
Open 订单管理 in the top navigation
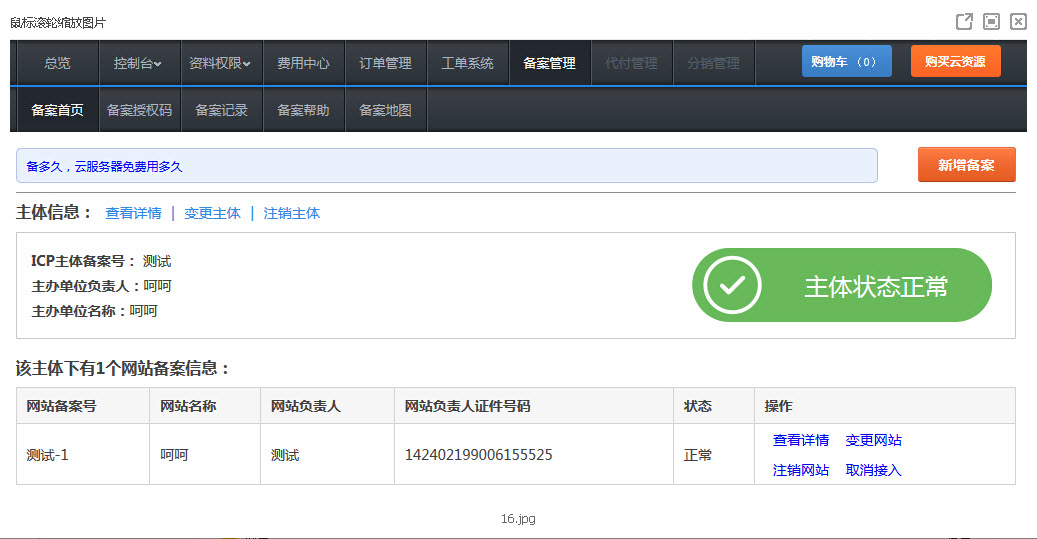385,63
